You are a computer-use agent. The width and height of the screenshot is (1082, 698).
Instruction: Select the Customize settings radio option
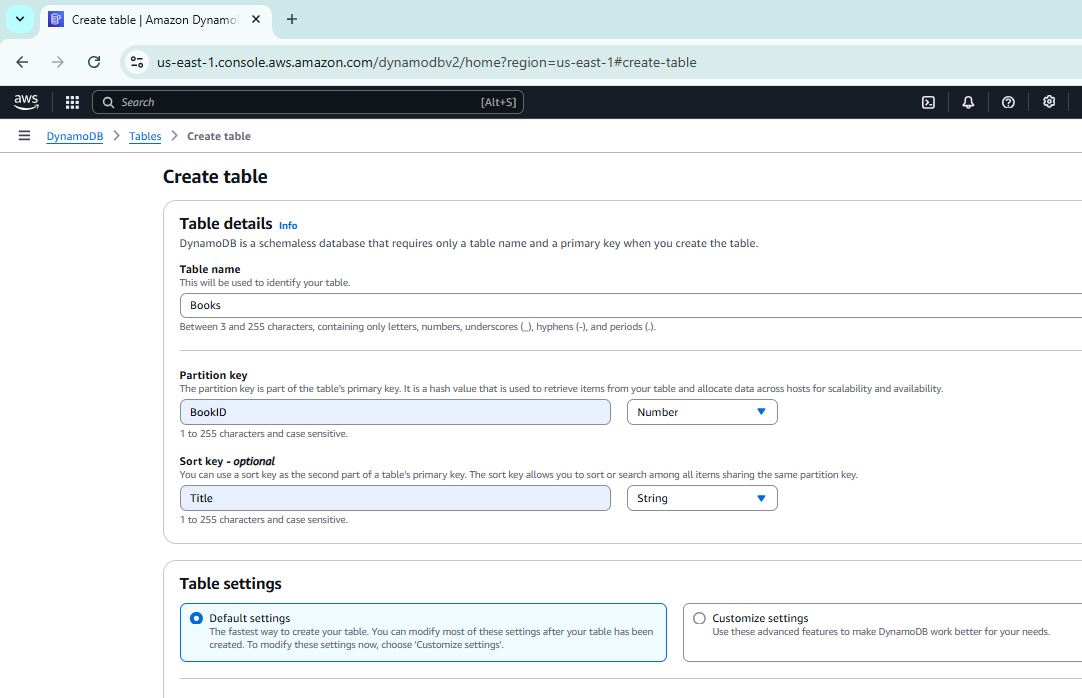tap(699, 618)
